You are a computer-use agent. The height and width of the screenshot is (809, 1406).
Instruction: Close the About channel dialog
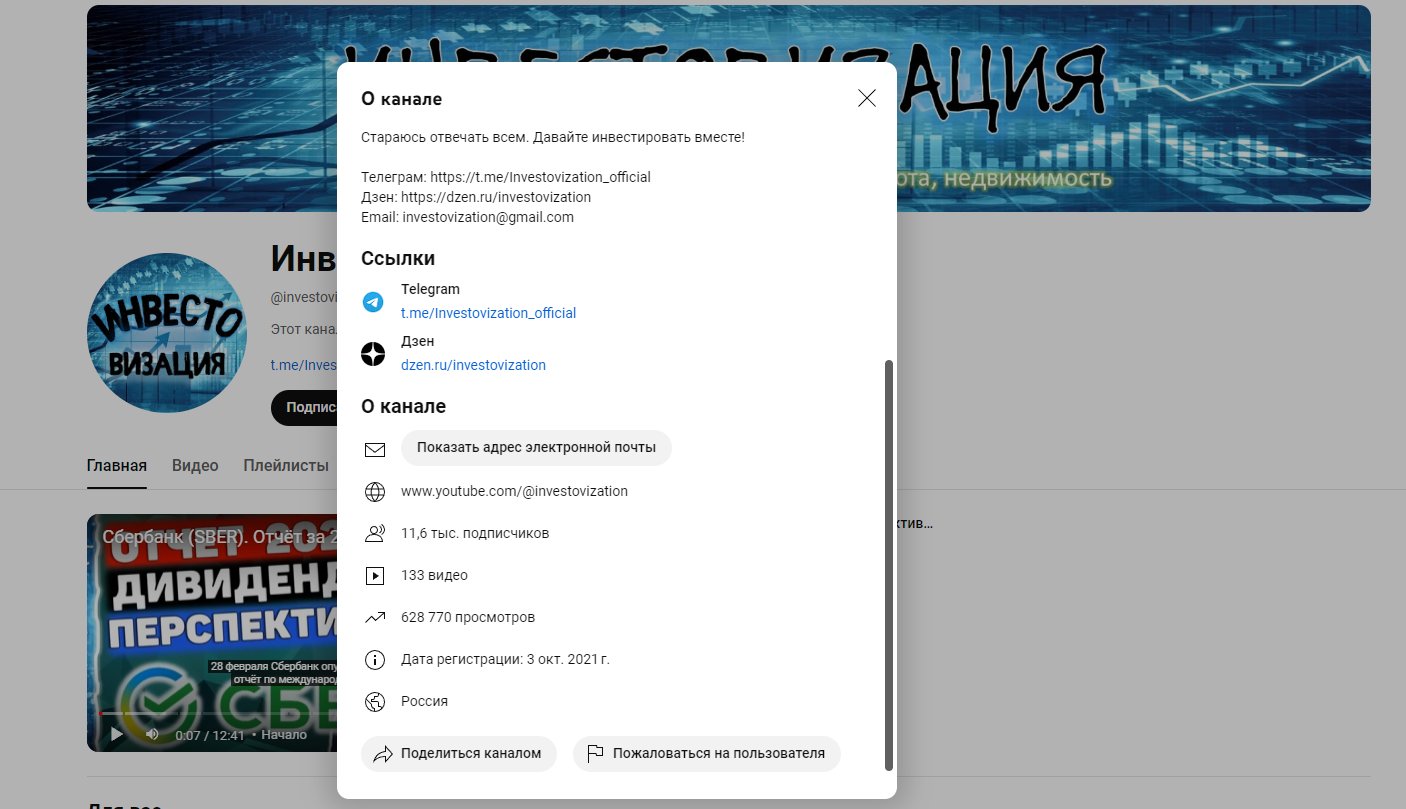[867, 98]
